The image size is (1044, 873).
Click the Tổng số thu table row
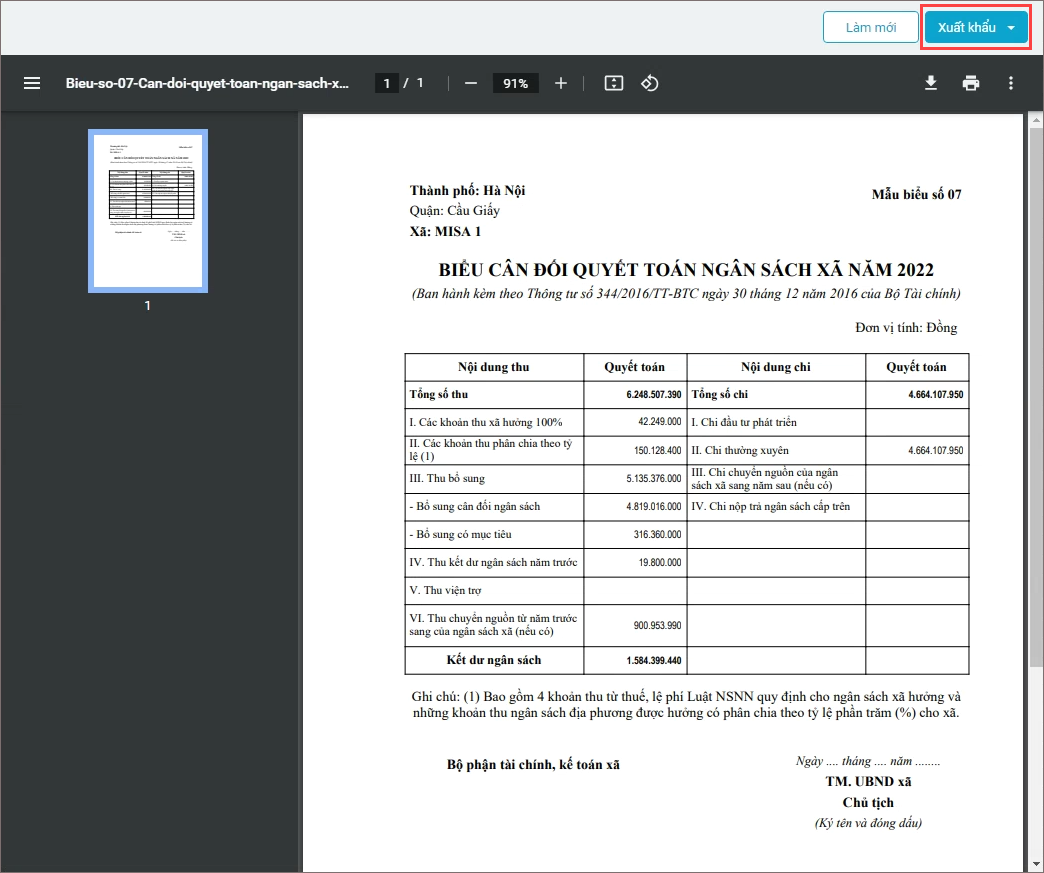coord(686,394)
